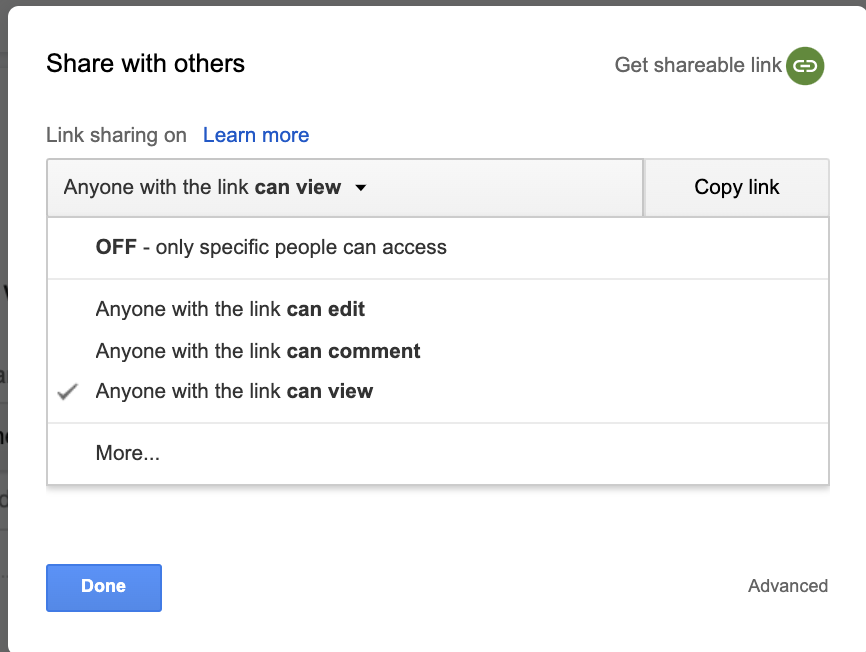This screenshot has height=652, width=866.
Task: Click the Share with others heading
Action: pyautogui.click(x=145, y=64)
